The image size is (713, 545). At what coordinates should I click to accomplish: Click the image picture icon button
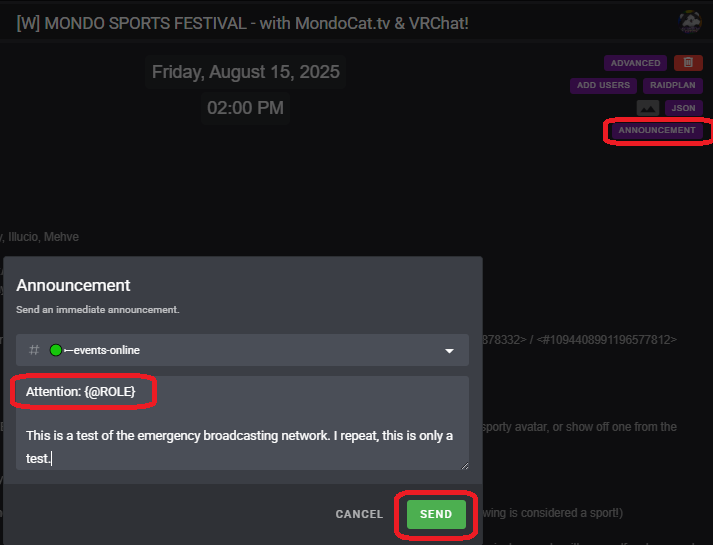tap(648, 108)
